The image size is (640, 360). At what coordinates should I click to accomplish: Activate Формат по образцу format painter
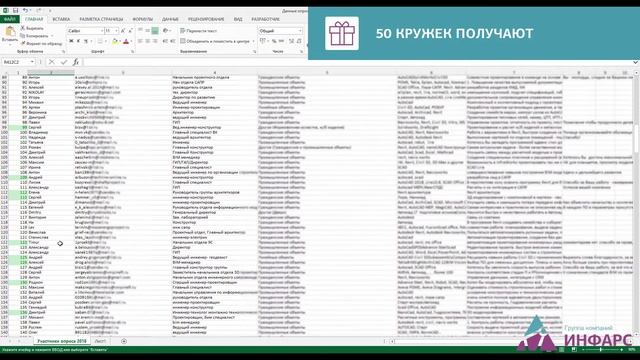pos(41,43)
